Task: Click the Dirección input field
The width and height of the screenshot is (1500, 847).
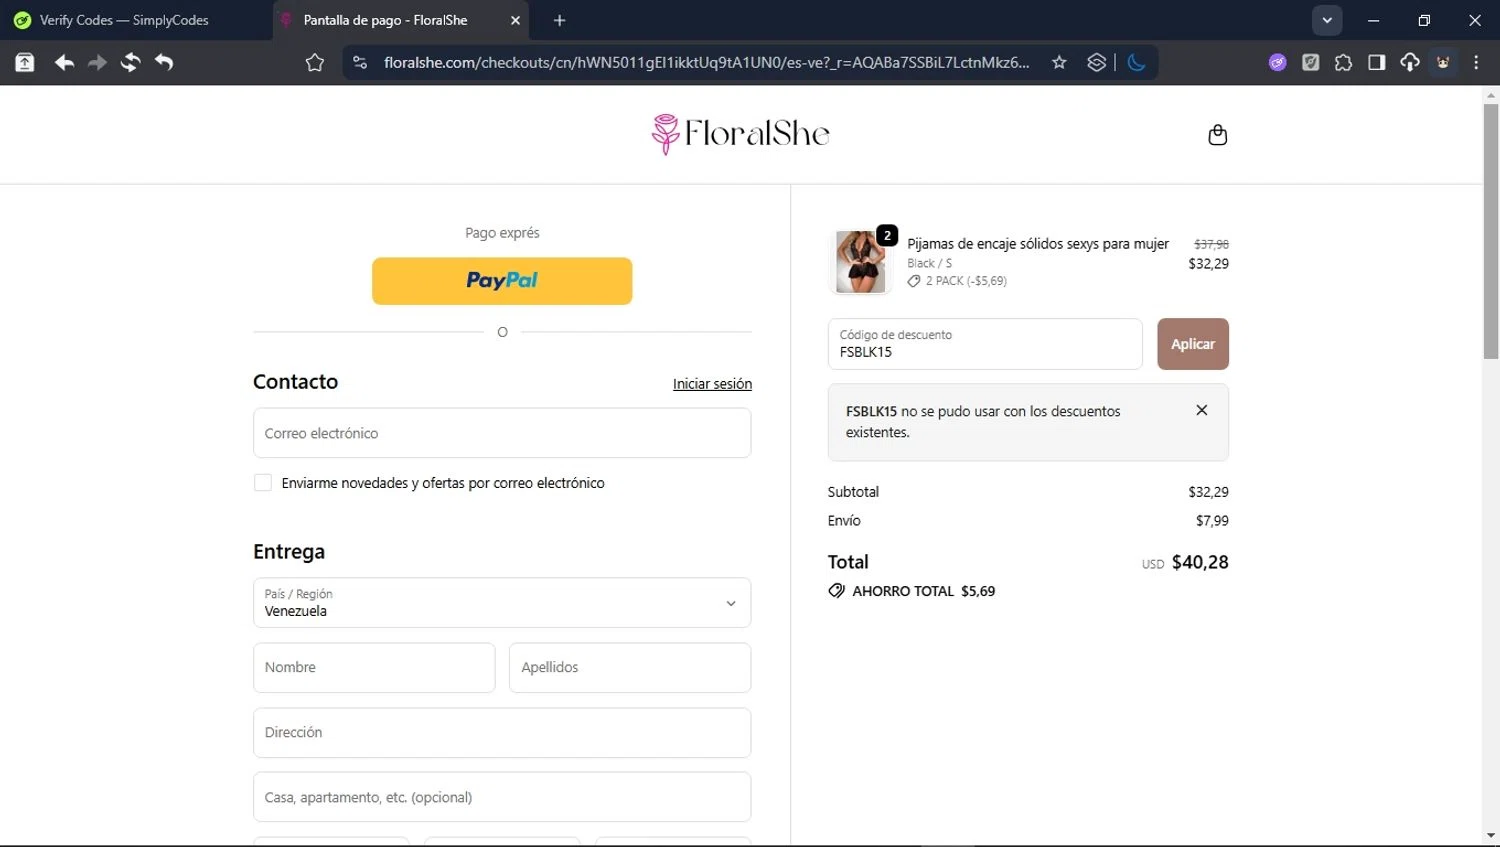Action: point(502,733)
